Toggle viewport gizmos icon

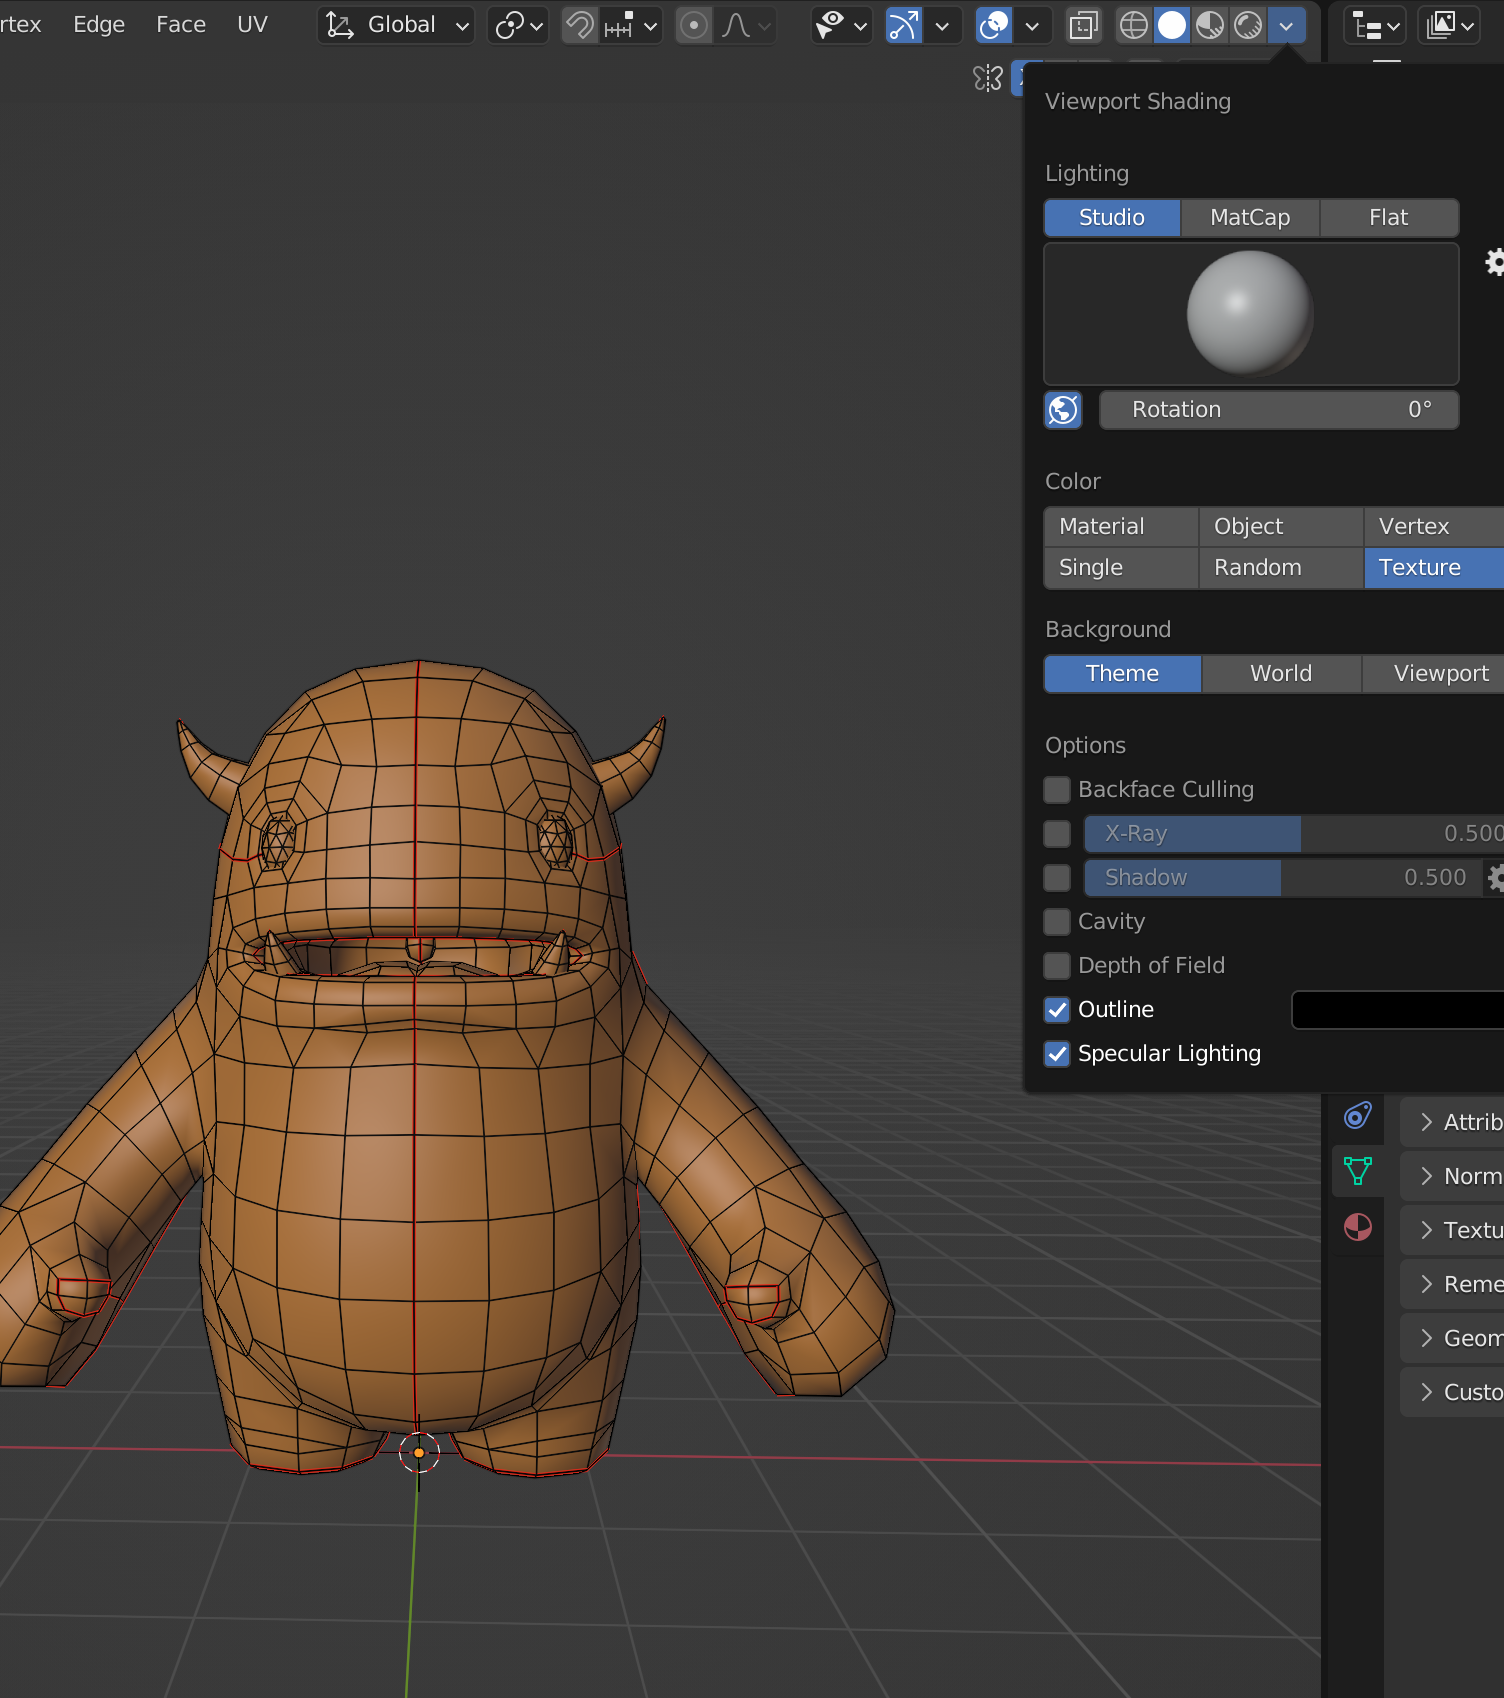click(x=903, y=25)
